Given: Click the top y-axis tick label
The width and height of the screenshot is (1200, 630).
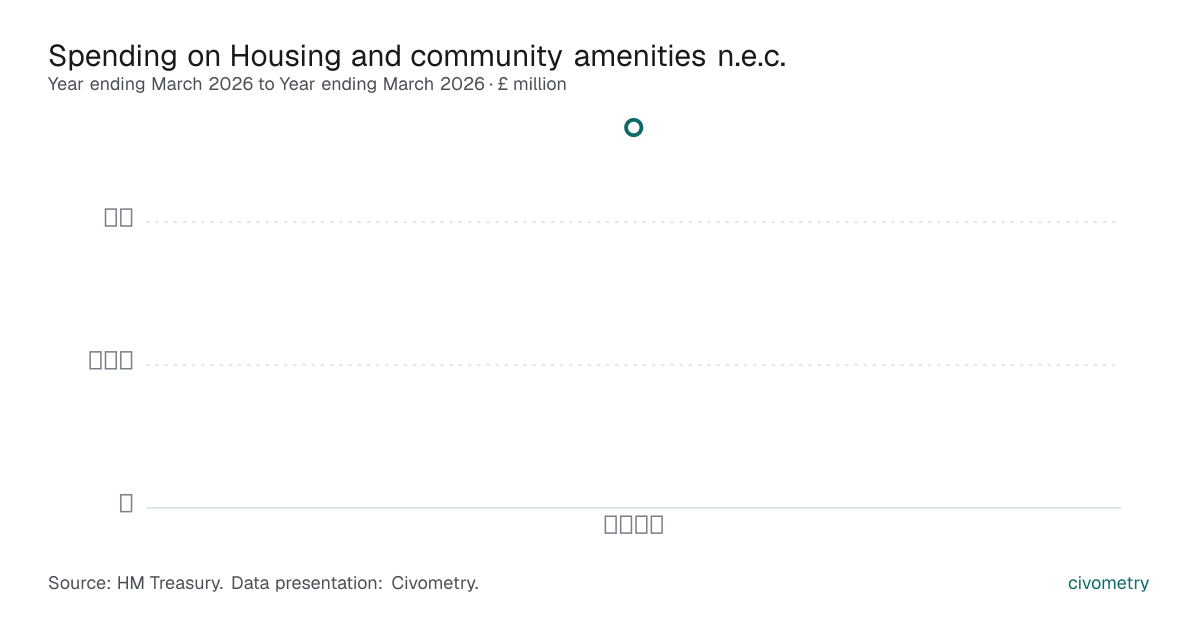Looking at the screenshot, I should tap(119, 217).
